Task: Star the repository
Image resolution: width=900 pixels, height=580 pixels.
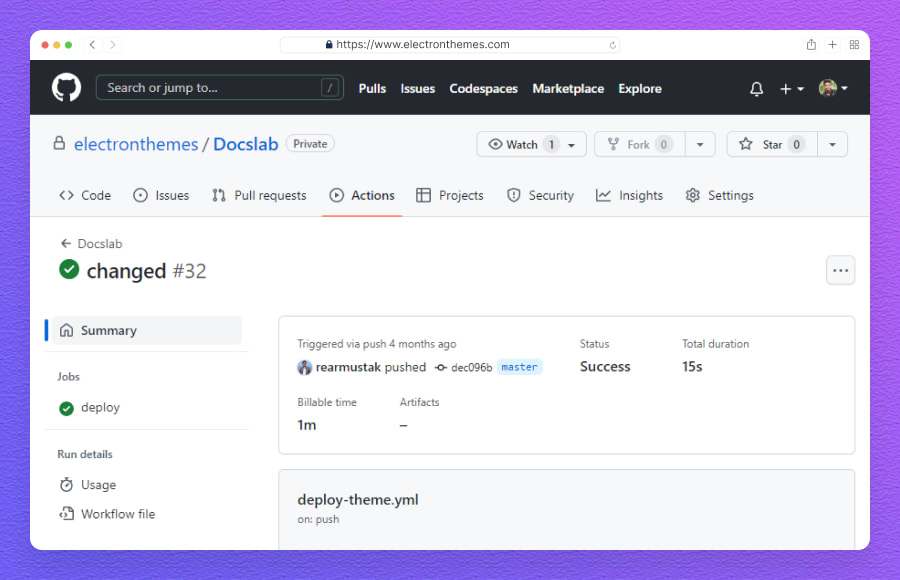Action: 772,144
